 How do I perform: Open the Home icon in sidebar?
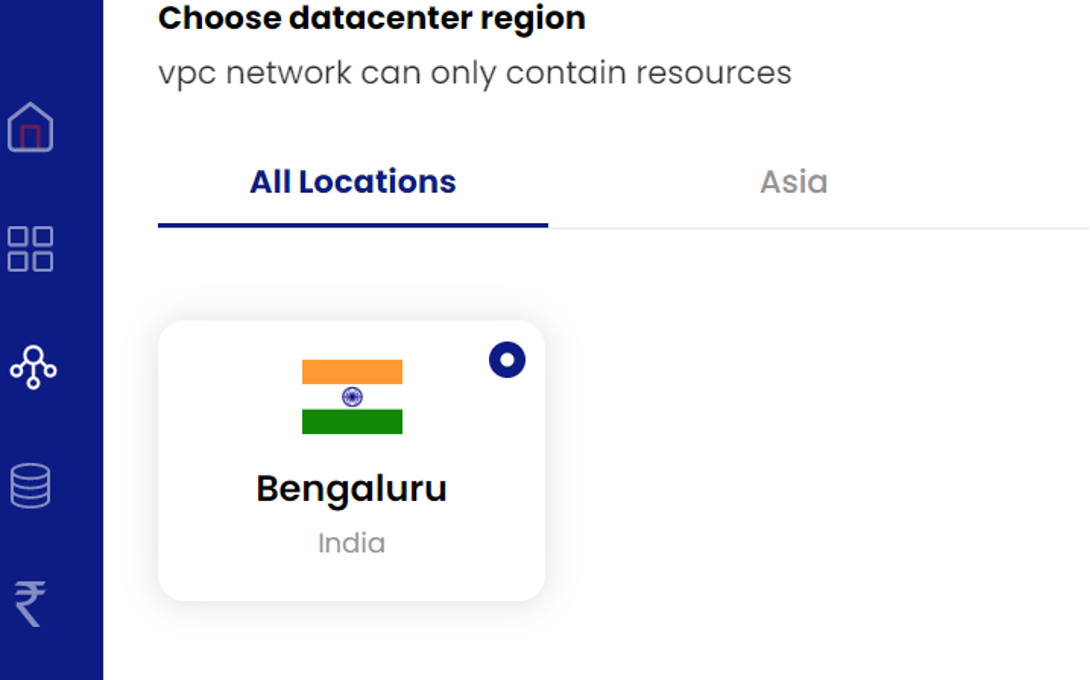(x=30, y=128)
